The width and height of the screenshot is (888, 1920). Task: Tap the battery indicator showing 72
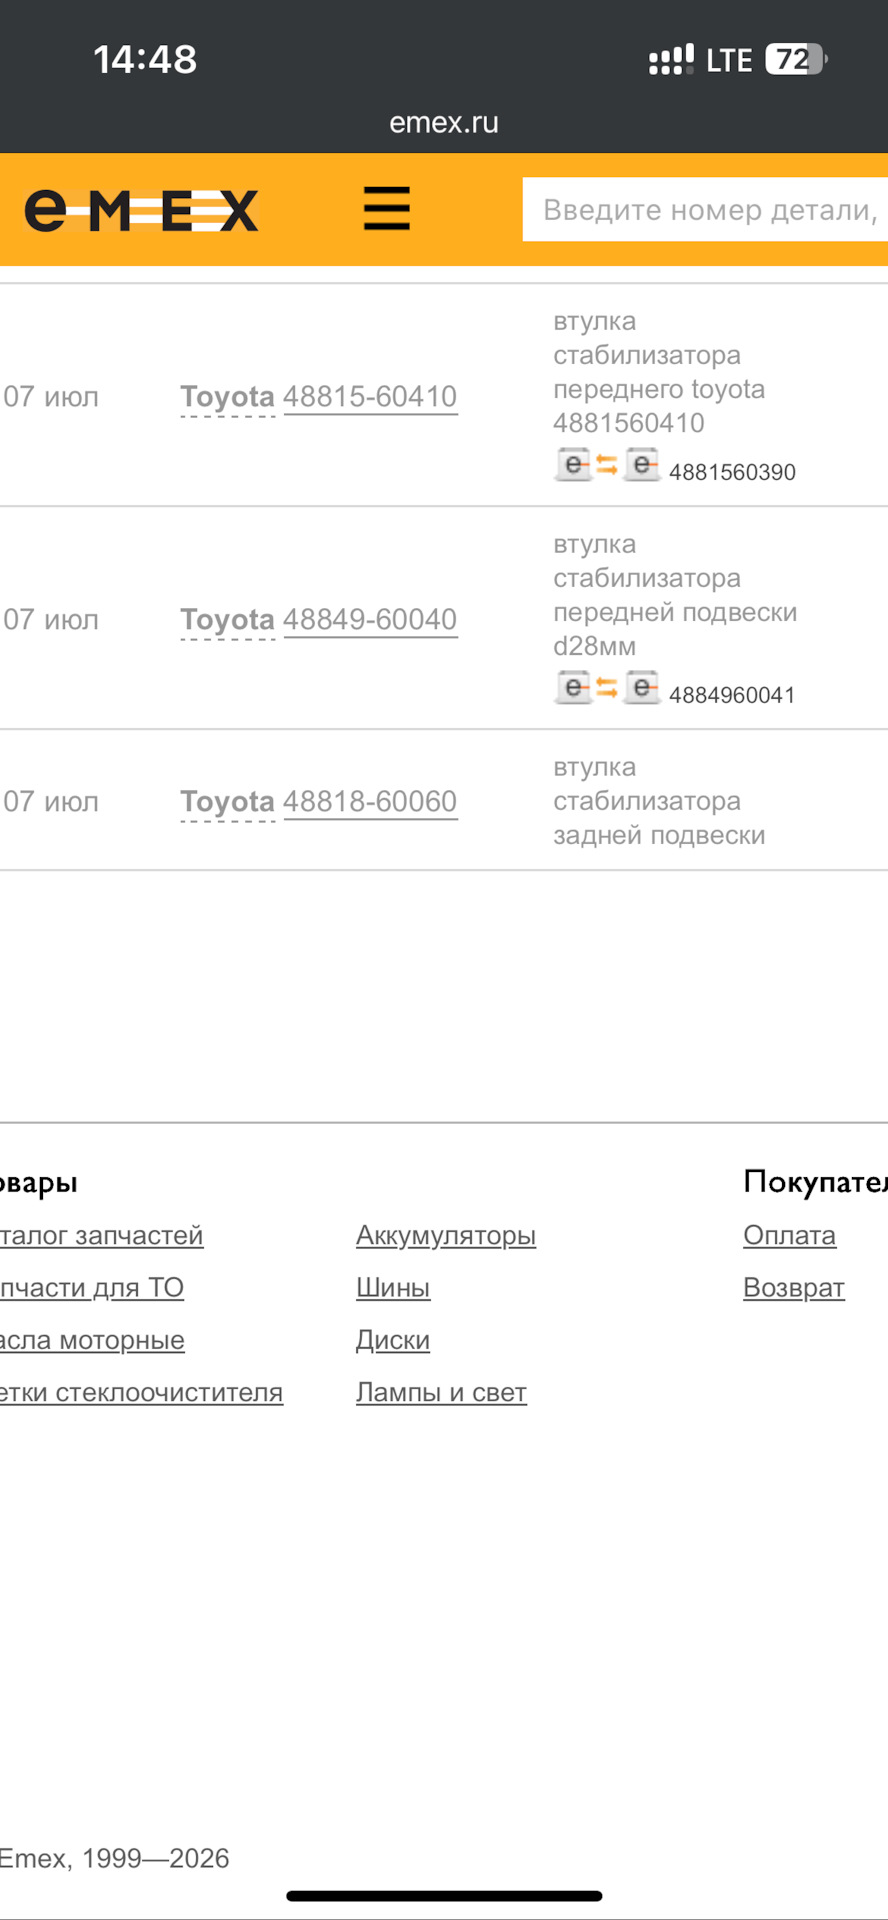[796, 60]
